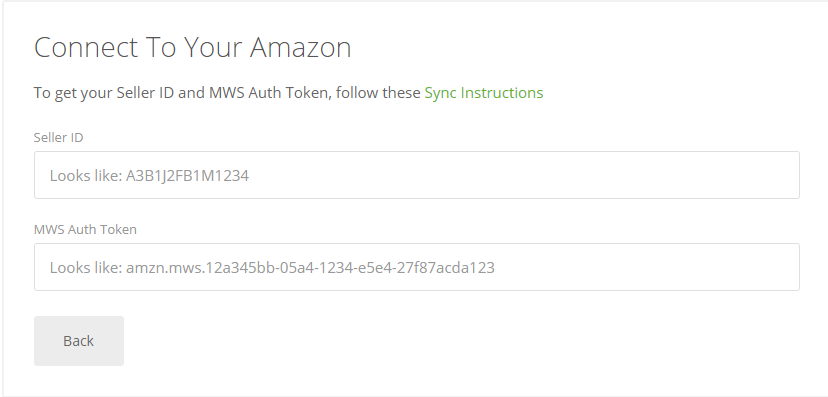Click the 'Looks like:' text in Seller ID box
This screenshot has width=828, height=397.
click(x=86, y=176)
